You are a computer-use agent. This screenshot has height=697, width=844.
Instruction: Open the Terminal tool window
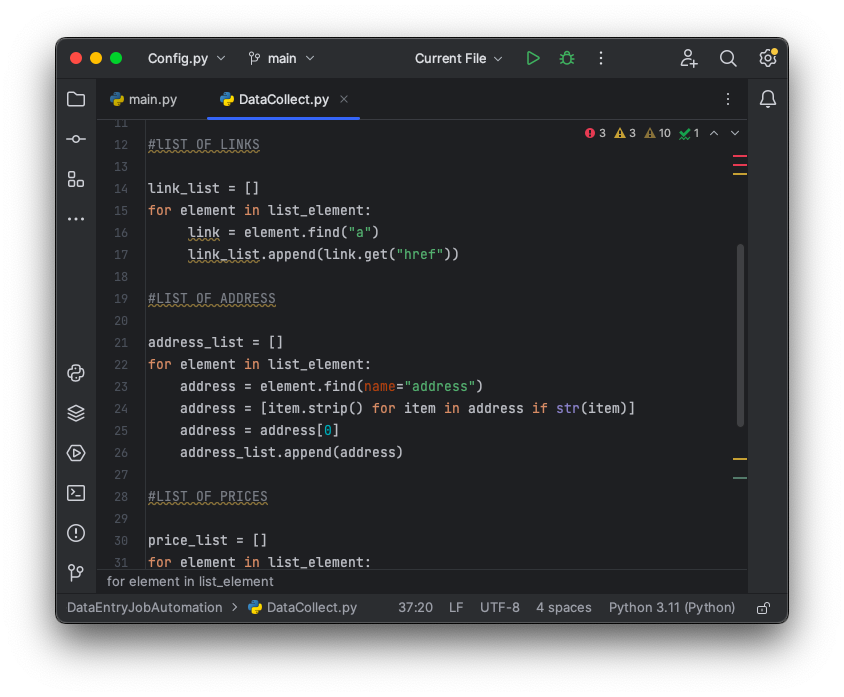[x=76, y=493]
